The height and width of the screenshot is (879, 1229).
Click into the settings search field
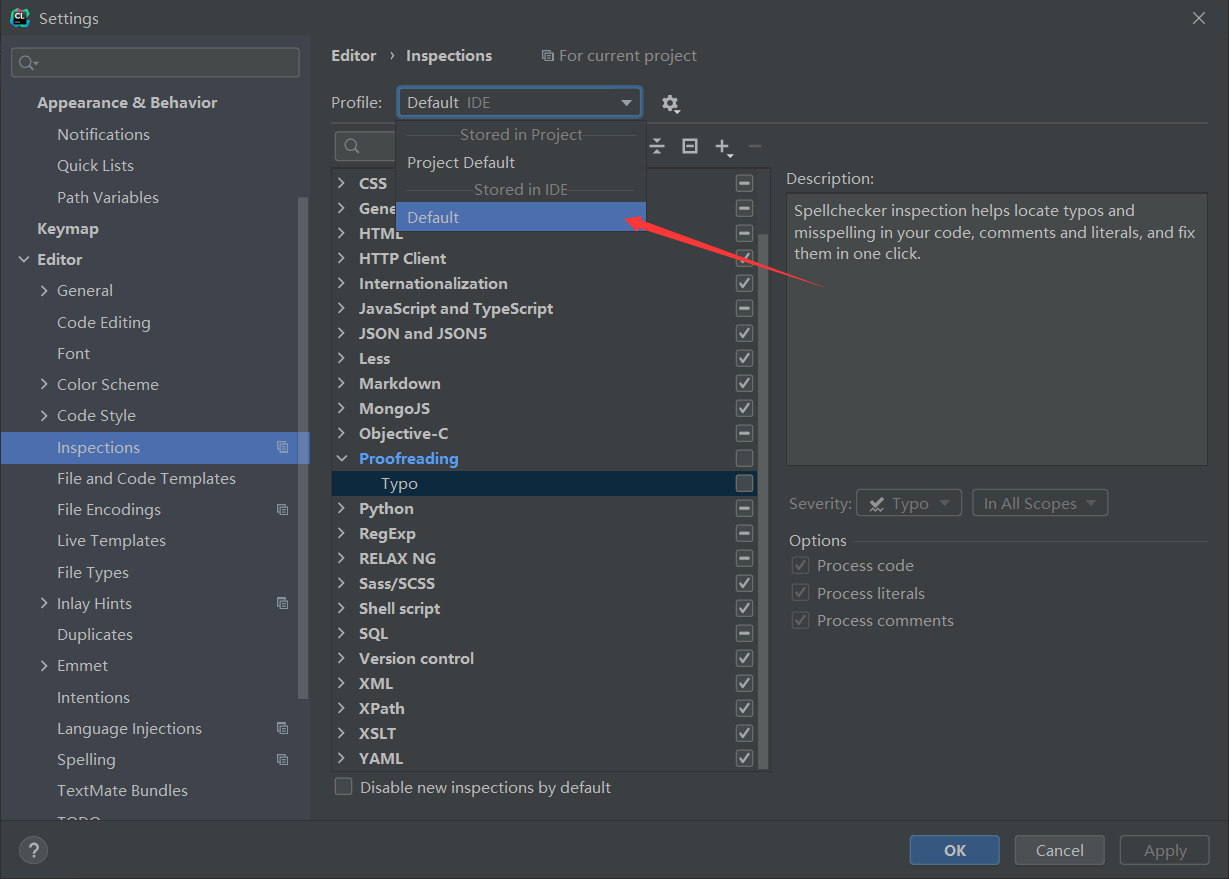click(x=155, y=62)
